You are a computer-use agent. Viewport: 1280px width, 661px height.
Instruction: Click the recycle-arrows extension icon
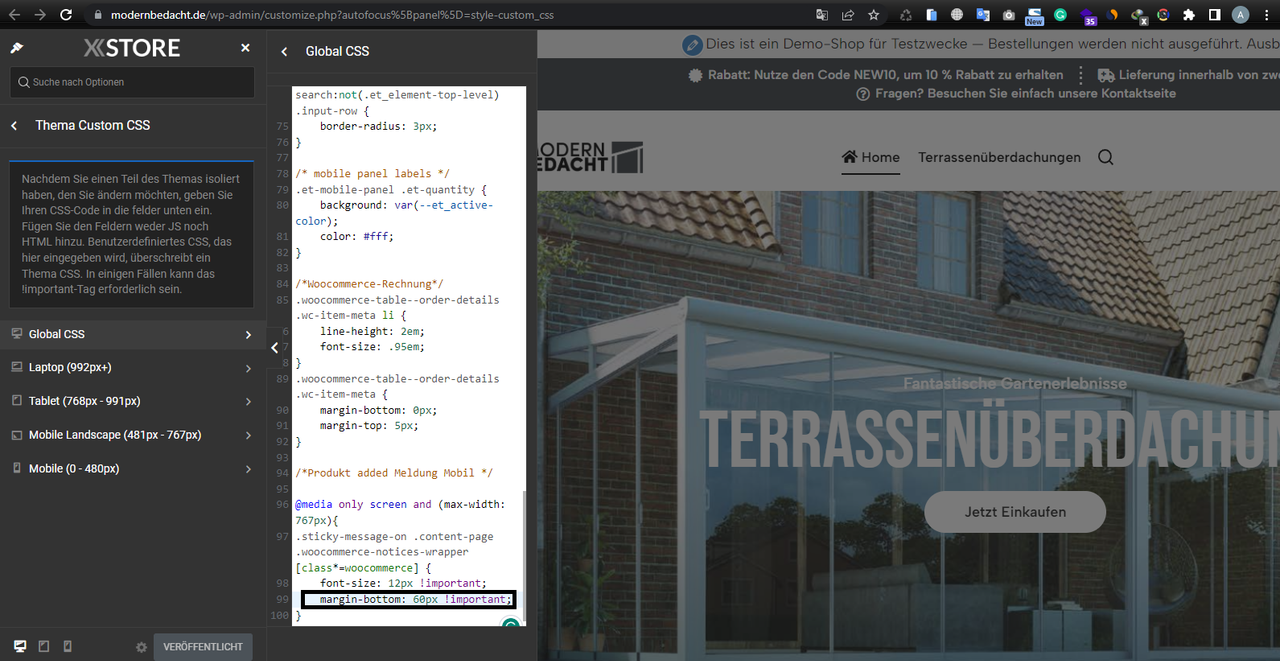(x=906, y=15)
